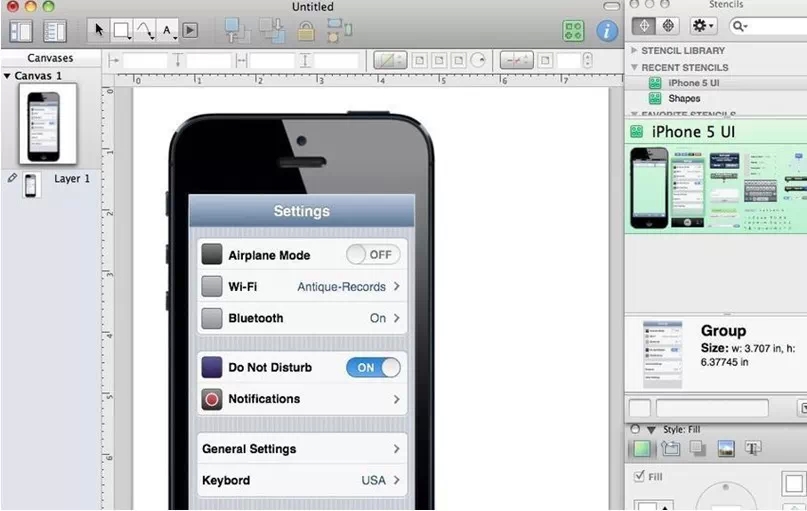Click the pencil edit icon beside Layer 1
This screenshot has width=807, height=511.
coord(12,178)
